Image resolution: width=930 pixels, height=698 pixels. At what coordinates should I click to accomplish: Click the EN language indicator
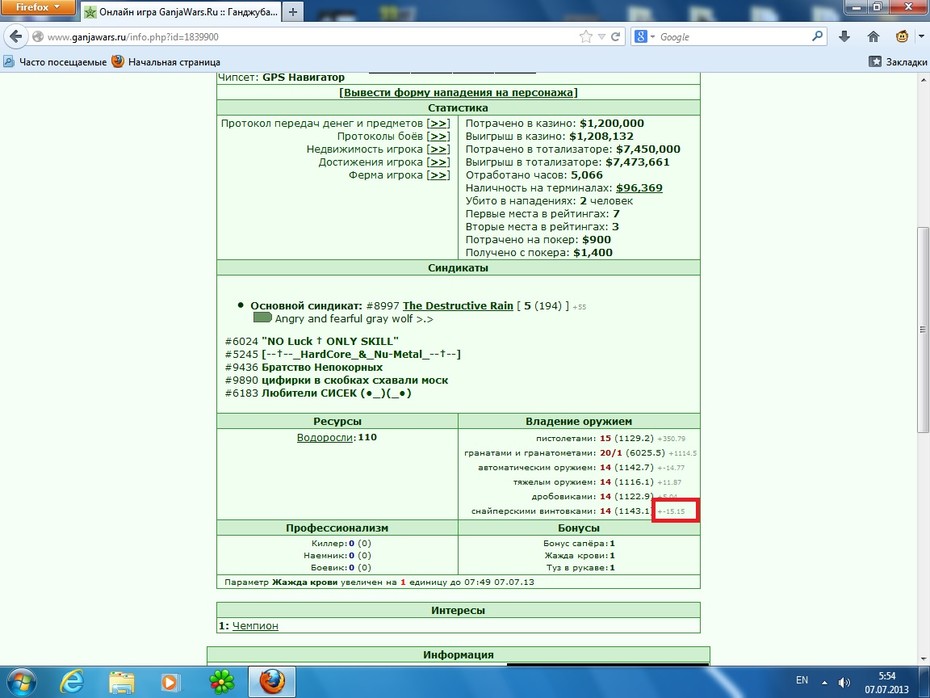click(x=802, y=681)
